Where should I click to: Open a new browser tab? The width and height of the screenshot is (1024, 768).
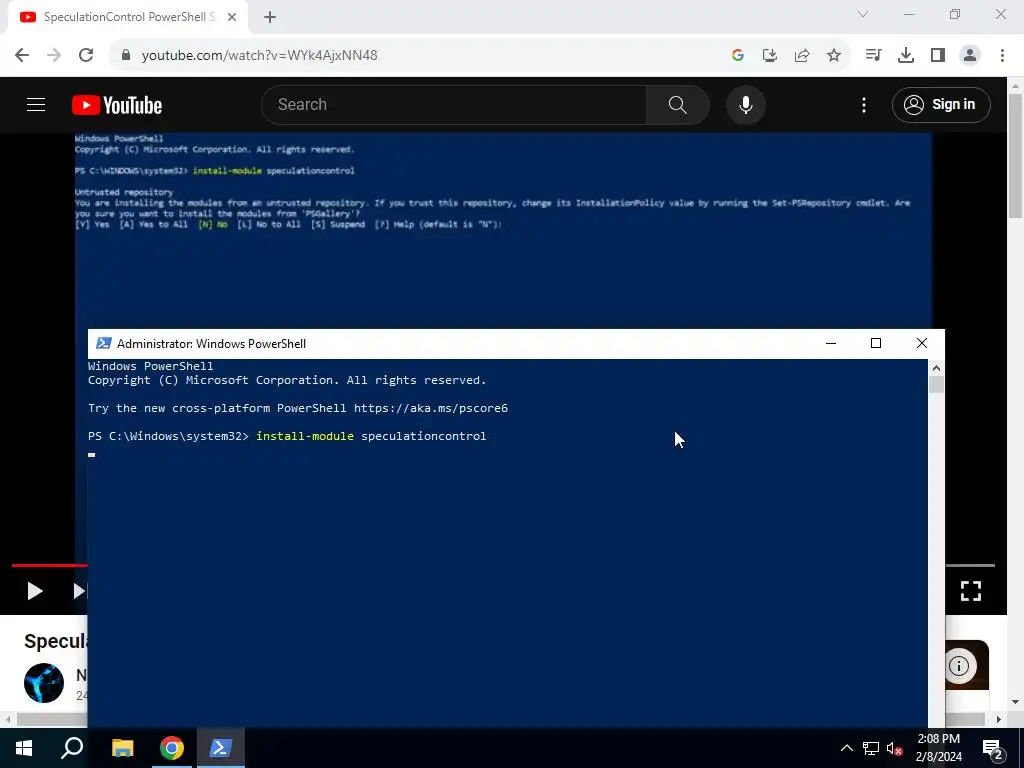[x=270, y=17]
